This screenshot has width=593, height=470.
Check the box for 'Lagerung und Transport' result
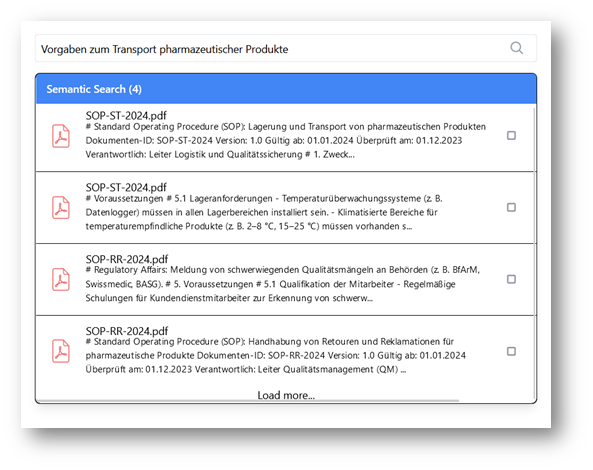(511, 135)
